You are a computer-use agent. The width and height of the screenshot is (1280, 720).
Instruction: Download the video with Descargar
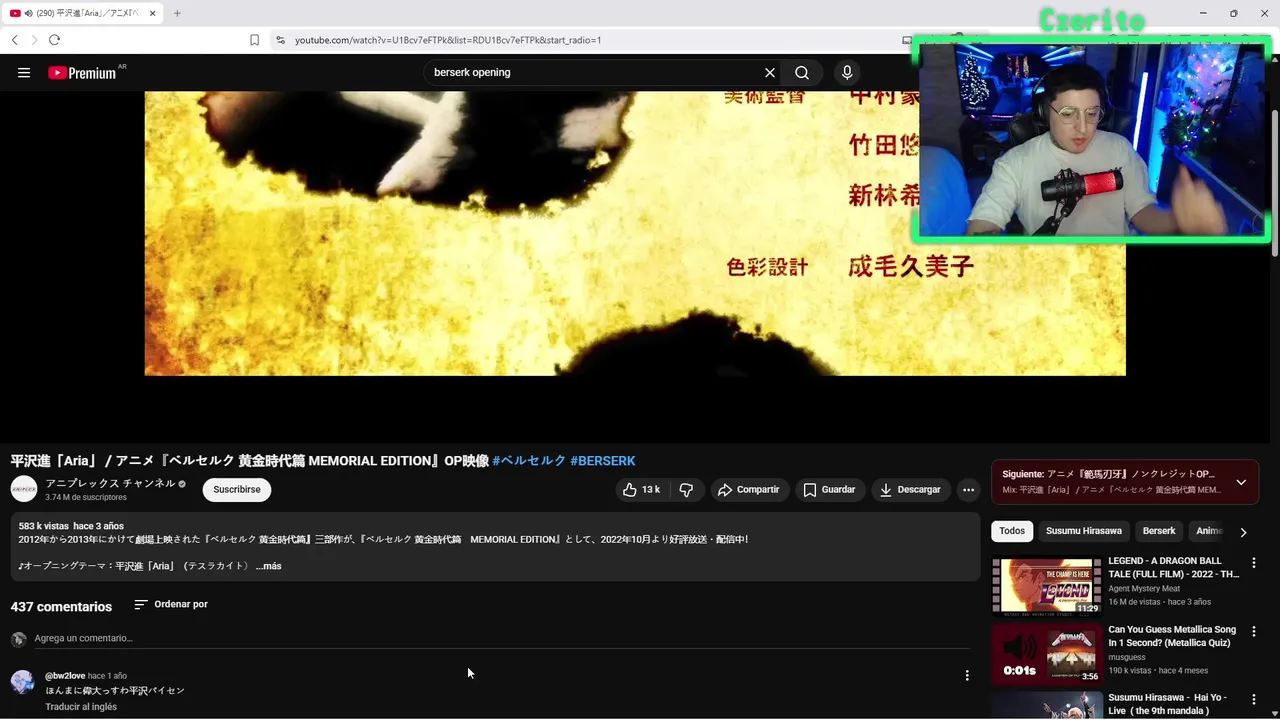point(910,490)
